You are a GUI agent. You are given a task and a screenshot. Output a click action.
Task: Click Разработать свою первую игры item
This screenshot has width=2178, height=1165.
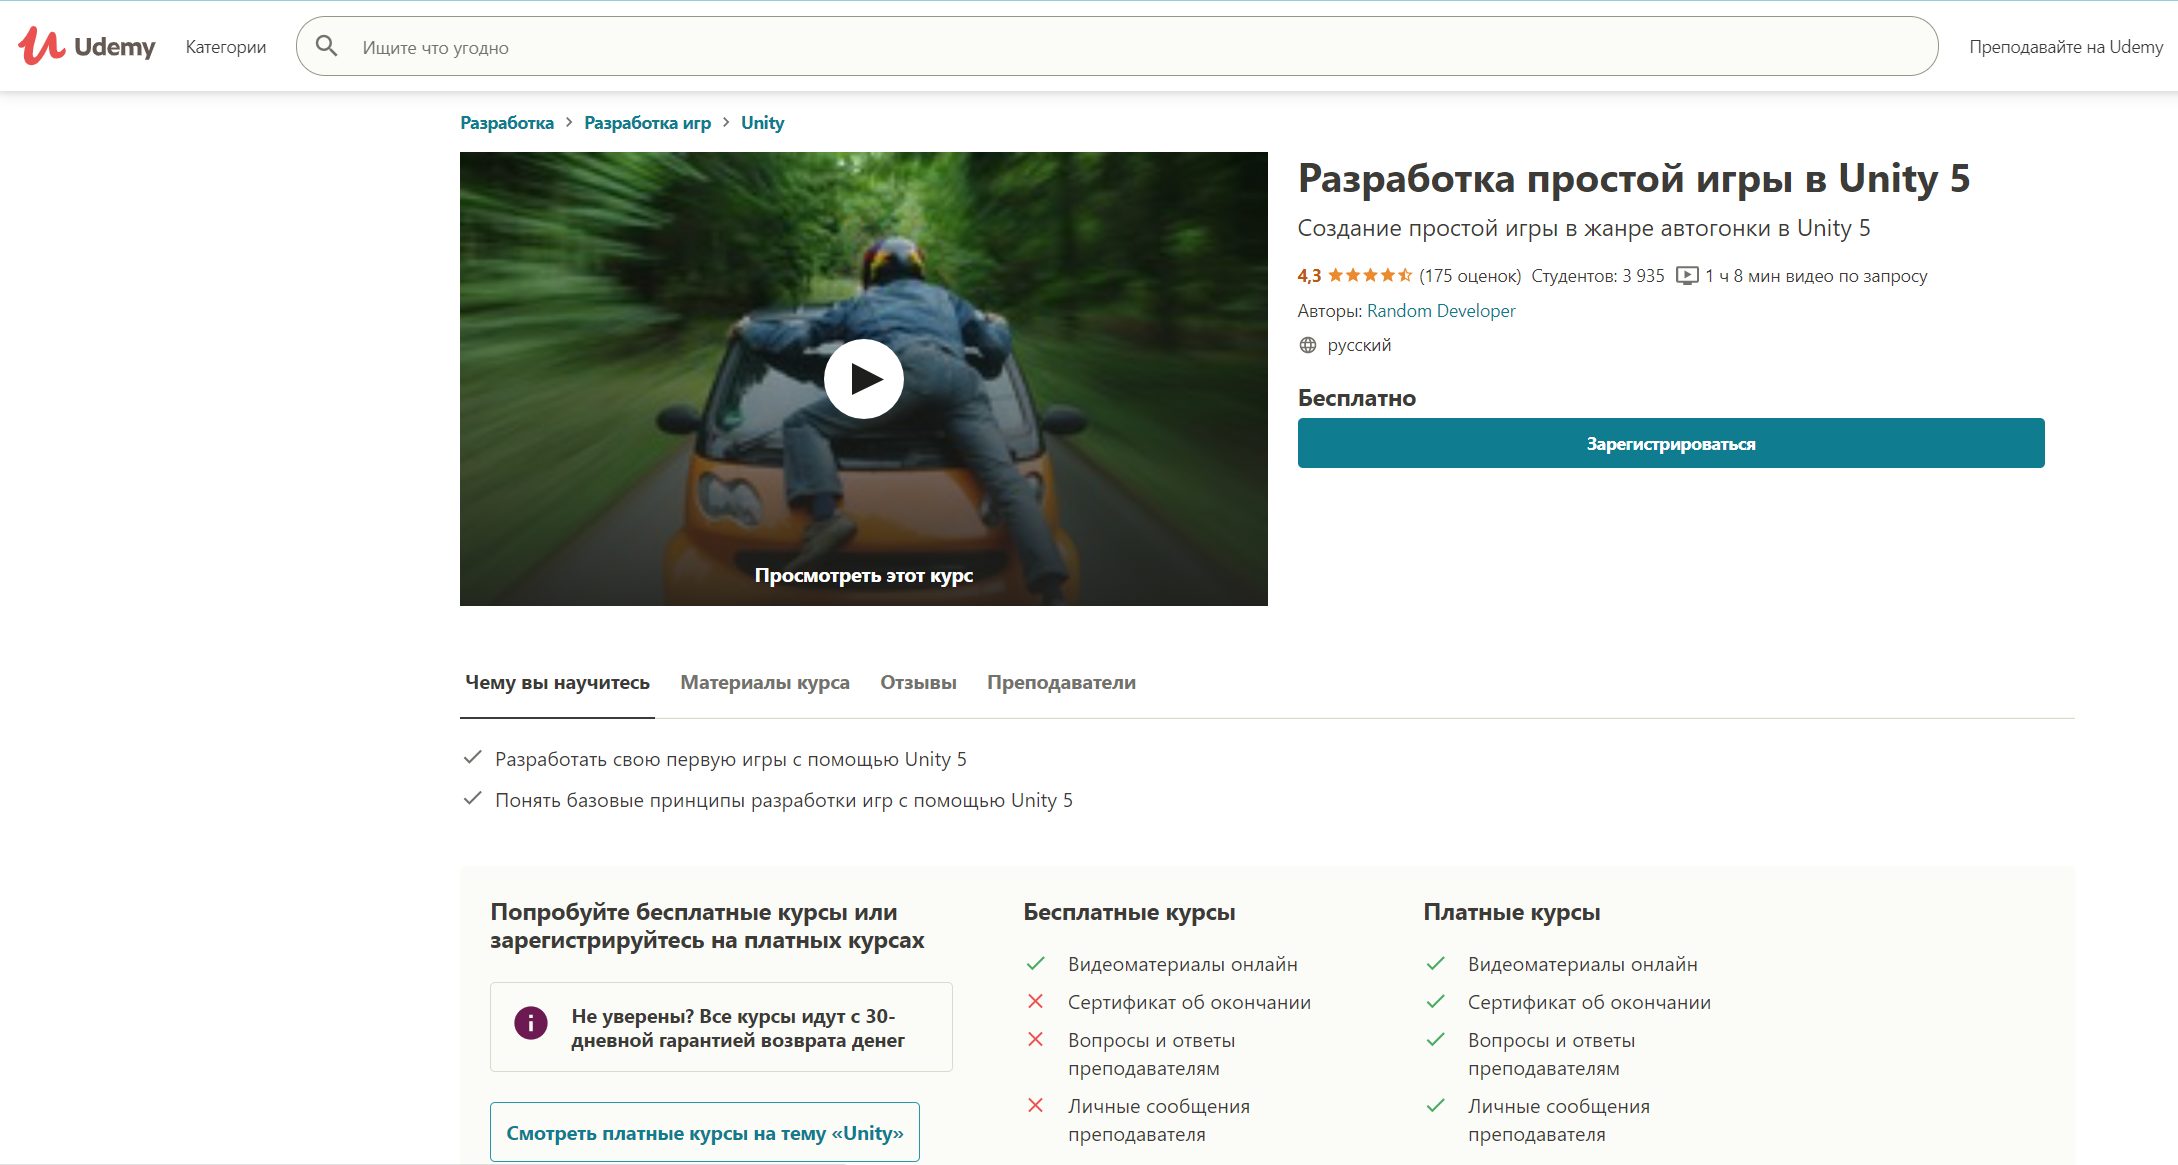[731, 759]
